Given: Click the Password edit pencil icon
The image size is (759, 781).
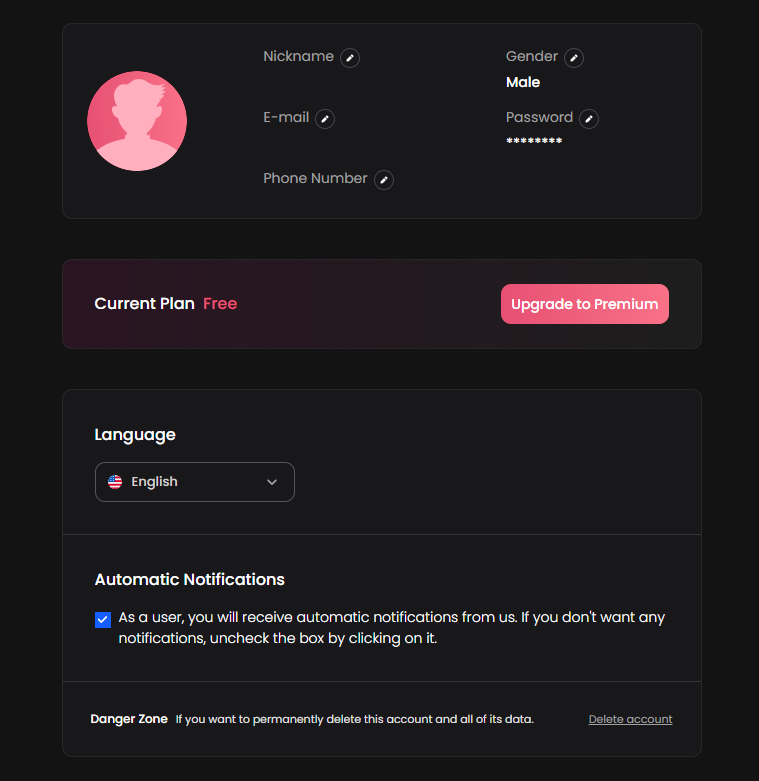Looking at the screenshot, I should coord(589,119).
